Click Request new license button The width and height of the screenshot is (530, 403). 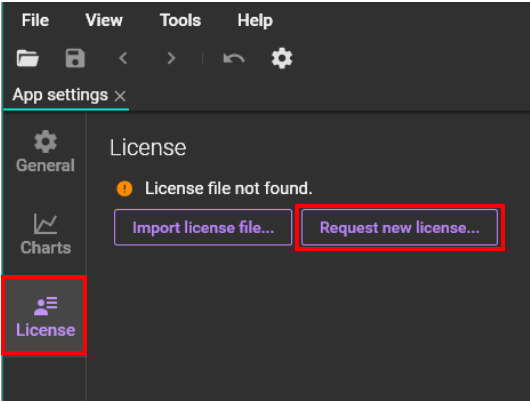coord(400,227)
